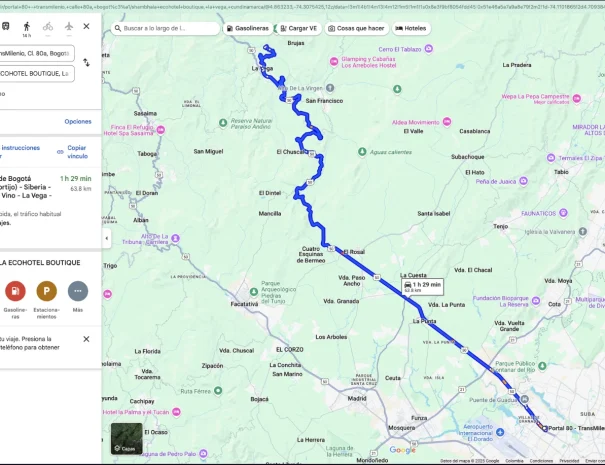The width and height of the screenshot is (605, 465).
Task: Search Estacionamientos near the destination
Action: (x=47, y=291)
